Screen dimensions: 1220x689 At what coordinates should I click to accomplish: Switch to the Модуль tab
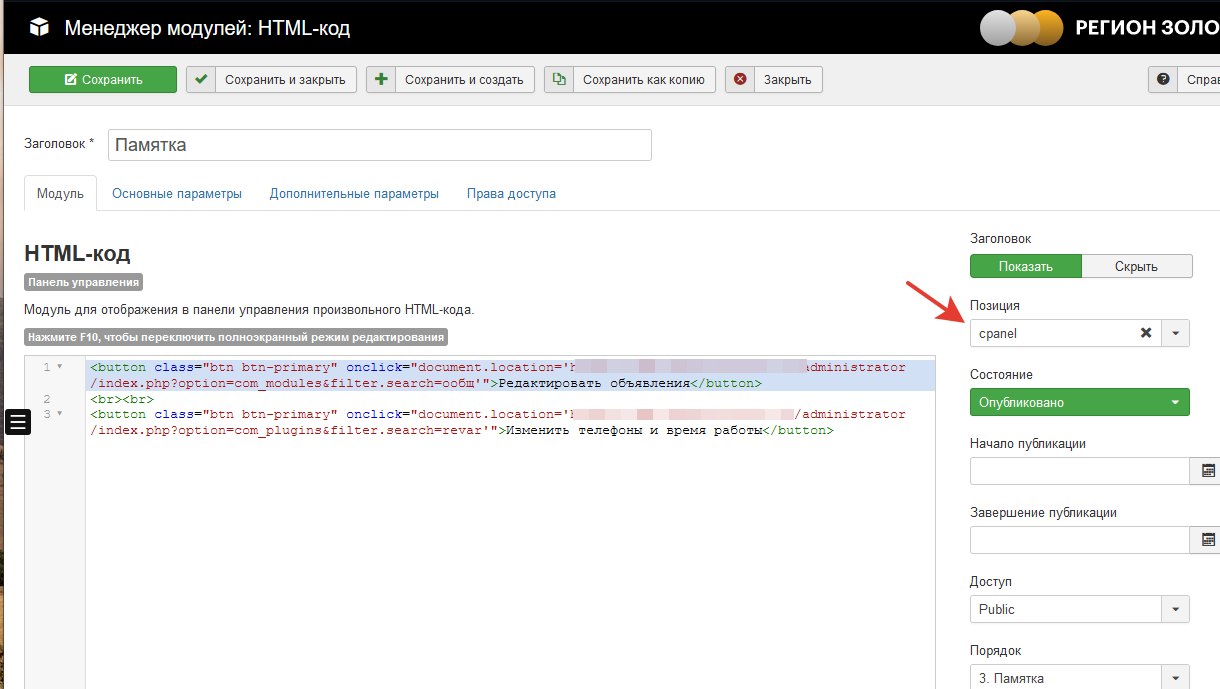pyautogui.click(x=60, y=194)
